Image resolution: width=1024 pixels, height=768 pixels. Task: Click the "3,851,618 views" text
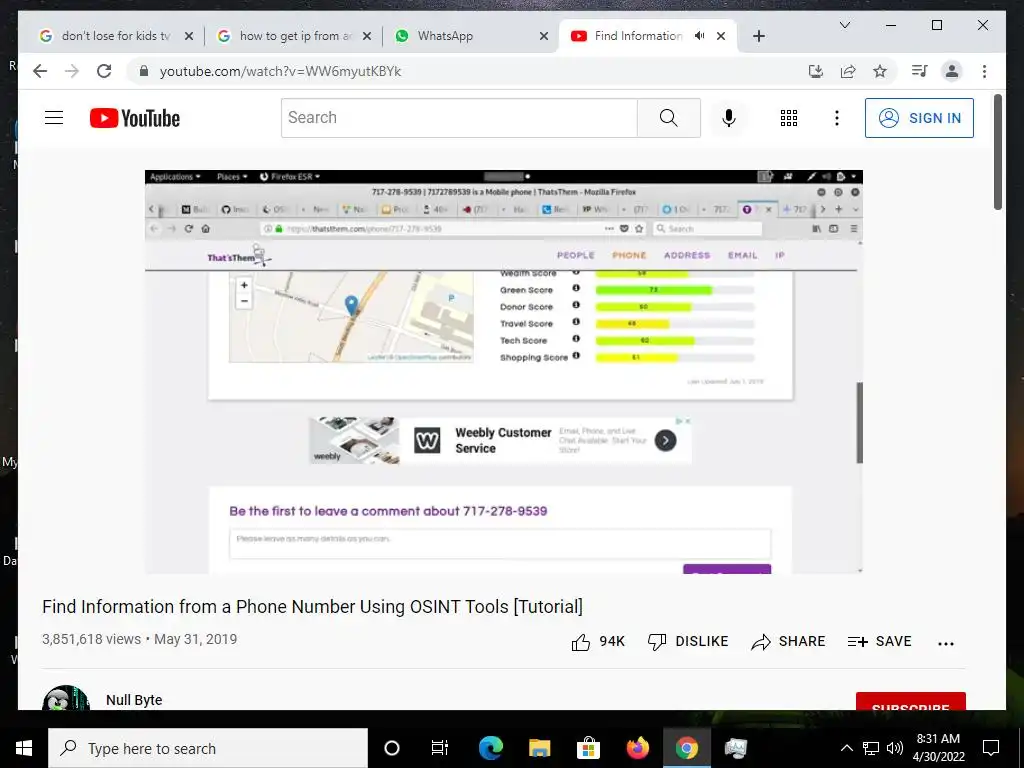pos(91,639)
